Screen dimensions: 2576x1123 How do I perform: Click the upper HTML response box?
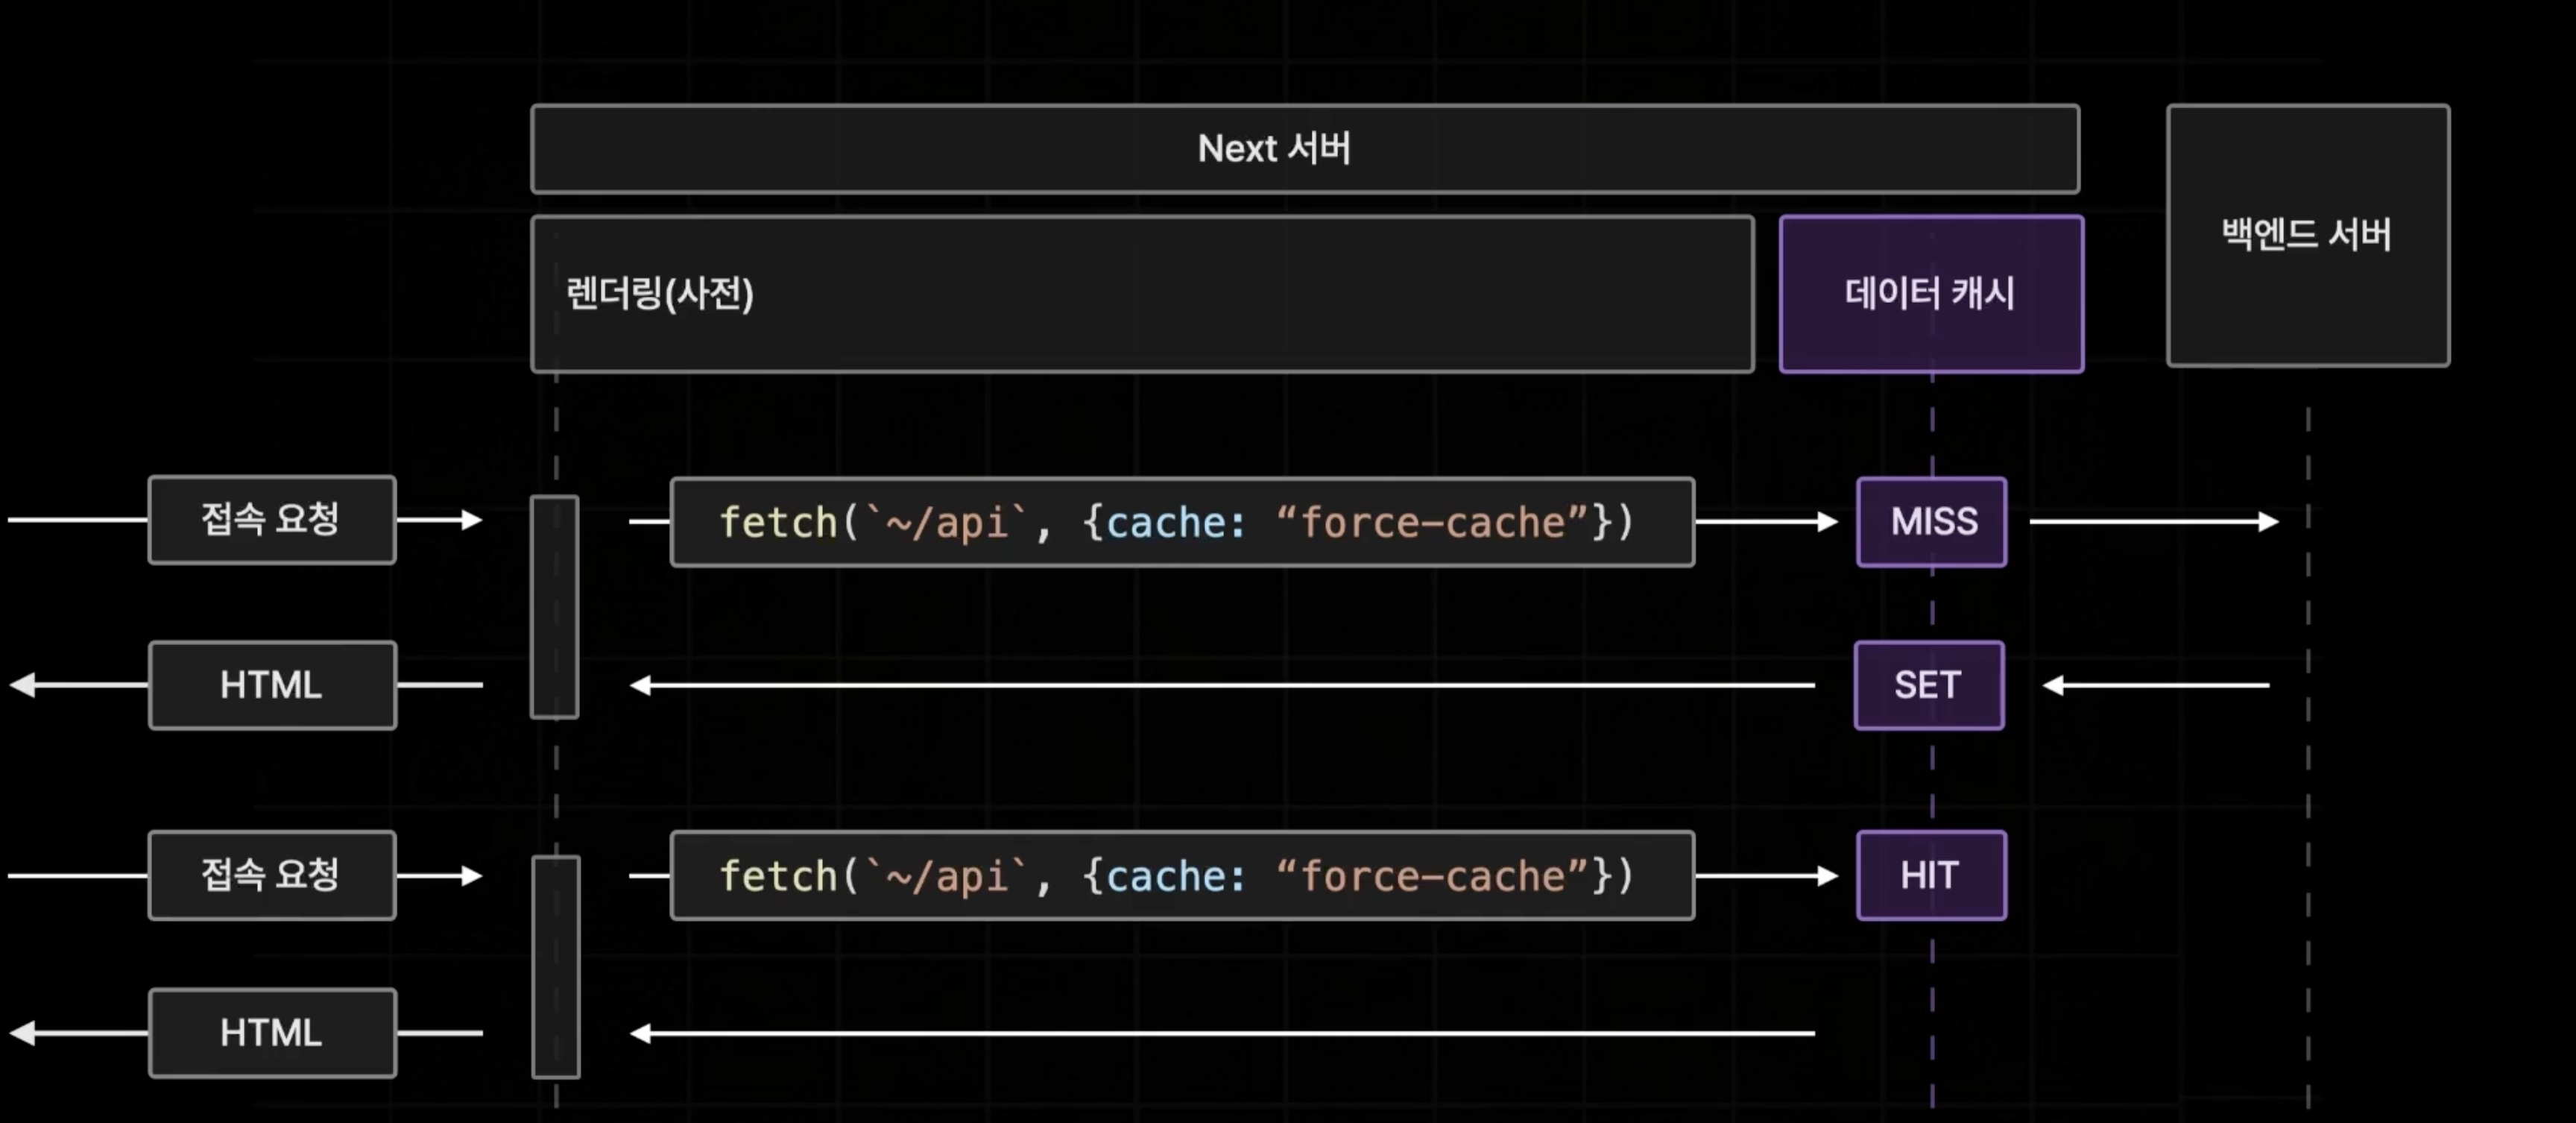click(272, 685)
